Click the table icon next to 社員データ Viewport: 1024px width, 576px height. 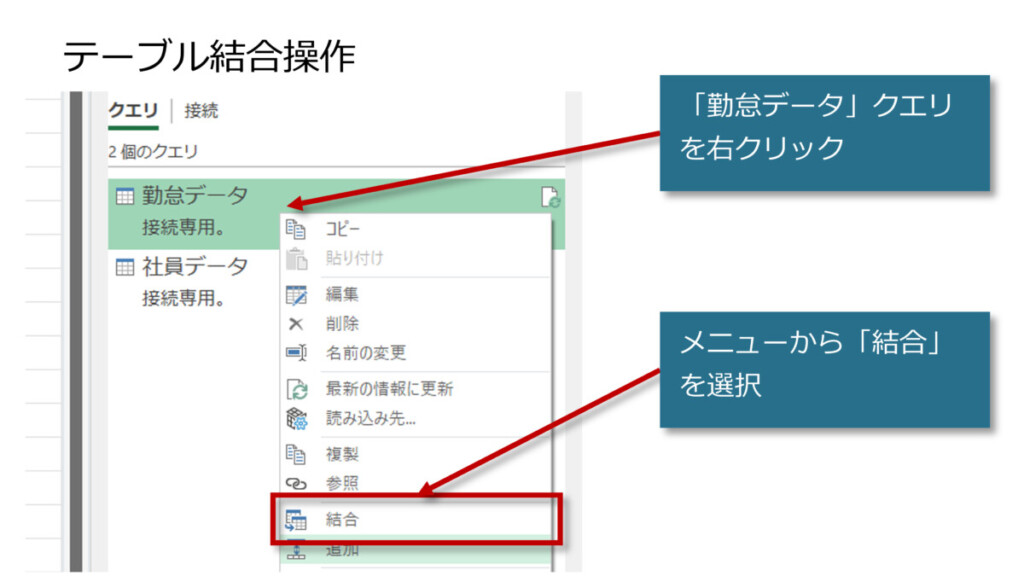pyautogui.click(x=125, y=267)
